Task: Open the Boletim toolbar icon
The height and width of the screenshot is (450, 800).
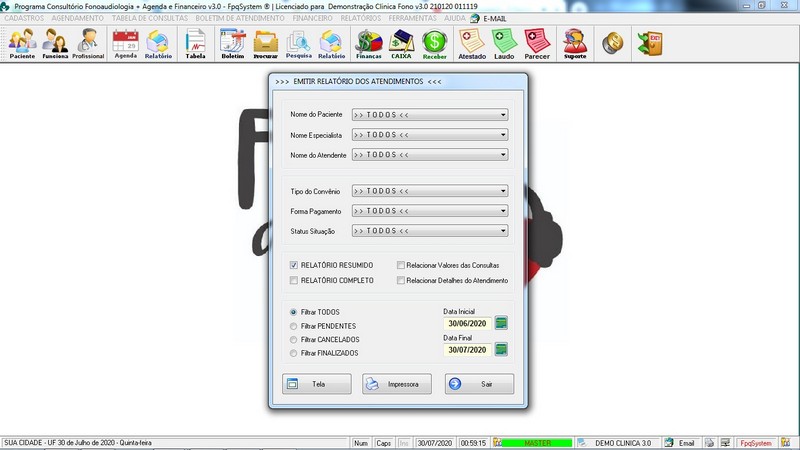Action: pyautogui.click(x=232, y=43)
